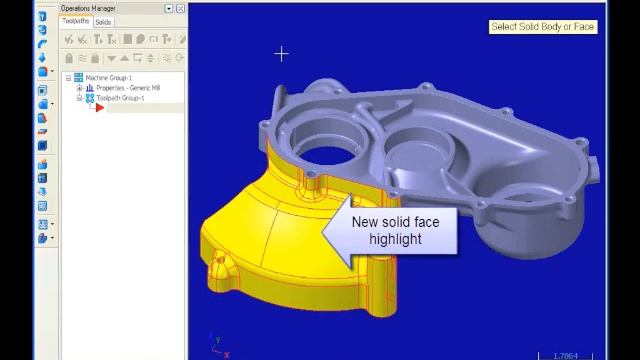Viewport: 640px width, 360px height.
Task: Open the dropdown arrow of the second-to-last toolbar icon
Action: pyautogui.click(x=52, y=224)
